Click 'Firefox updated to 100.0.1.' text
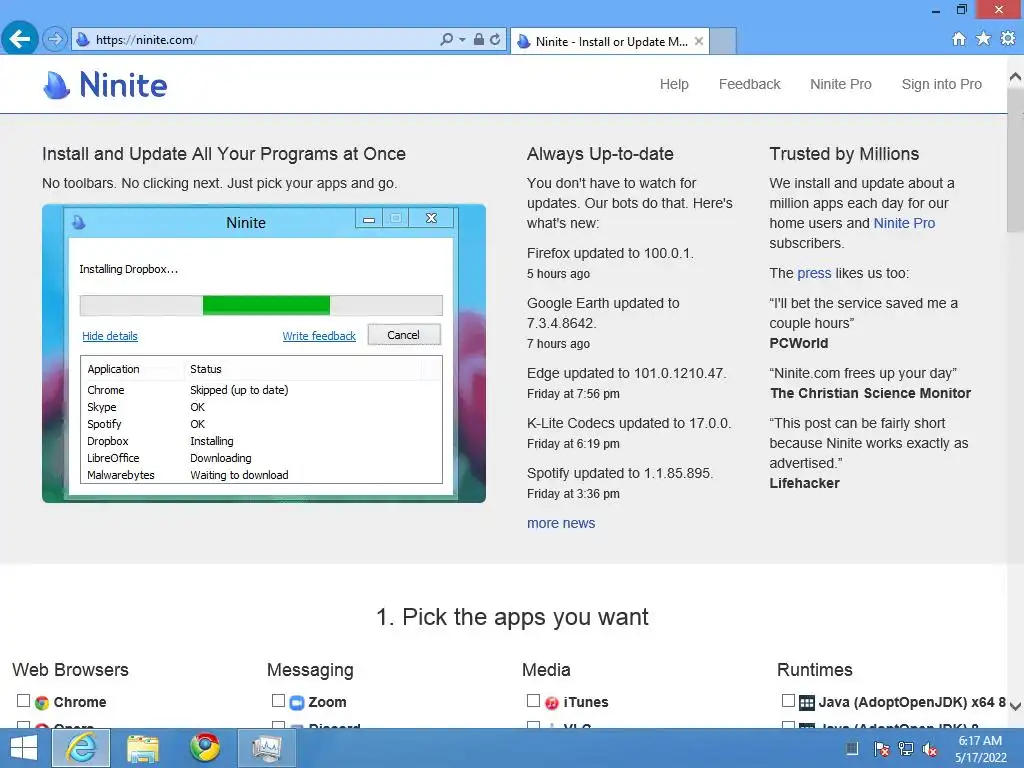1024x768 pixels. tap(610, 253)
